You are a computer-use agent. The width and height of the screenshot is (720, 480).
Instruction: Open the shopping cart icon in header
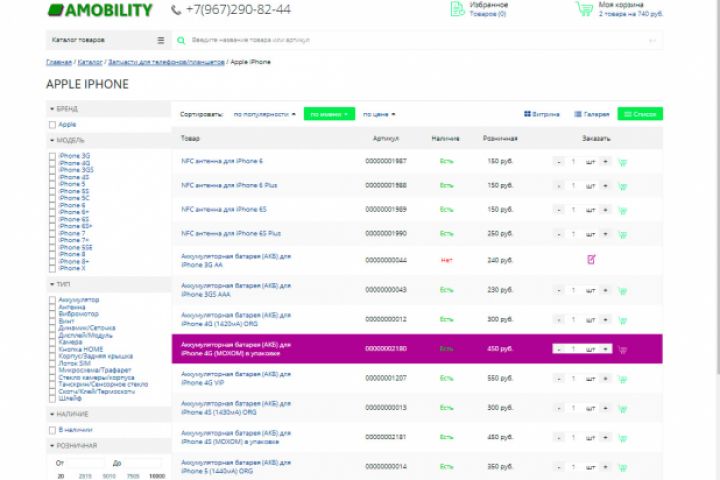tap(584, 8)
